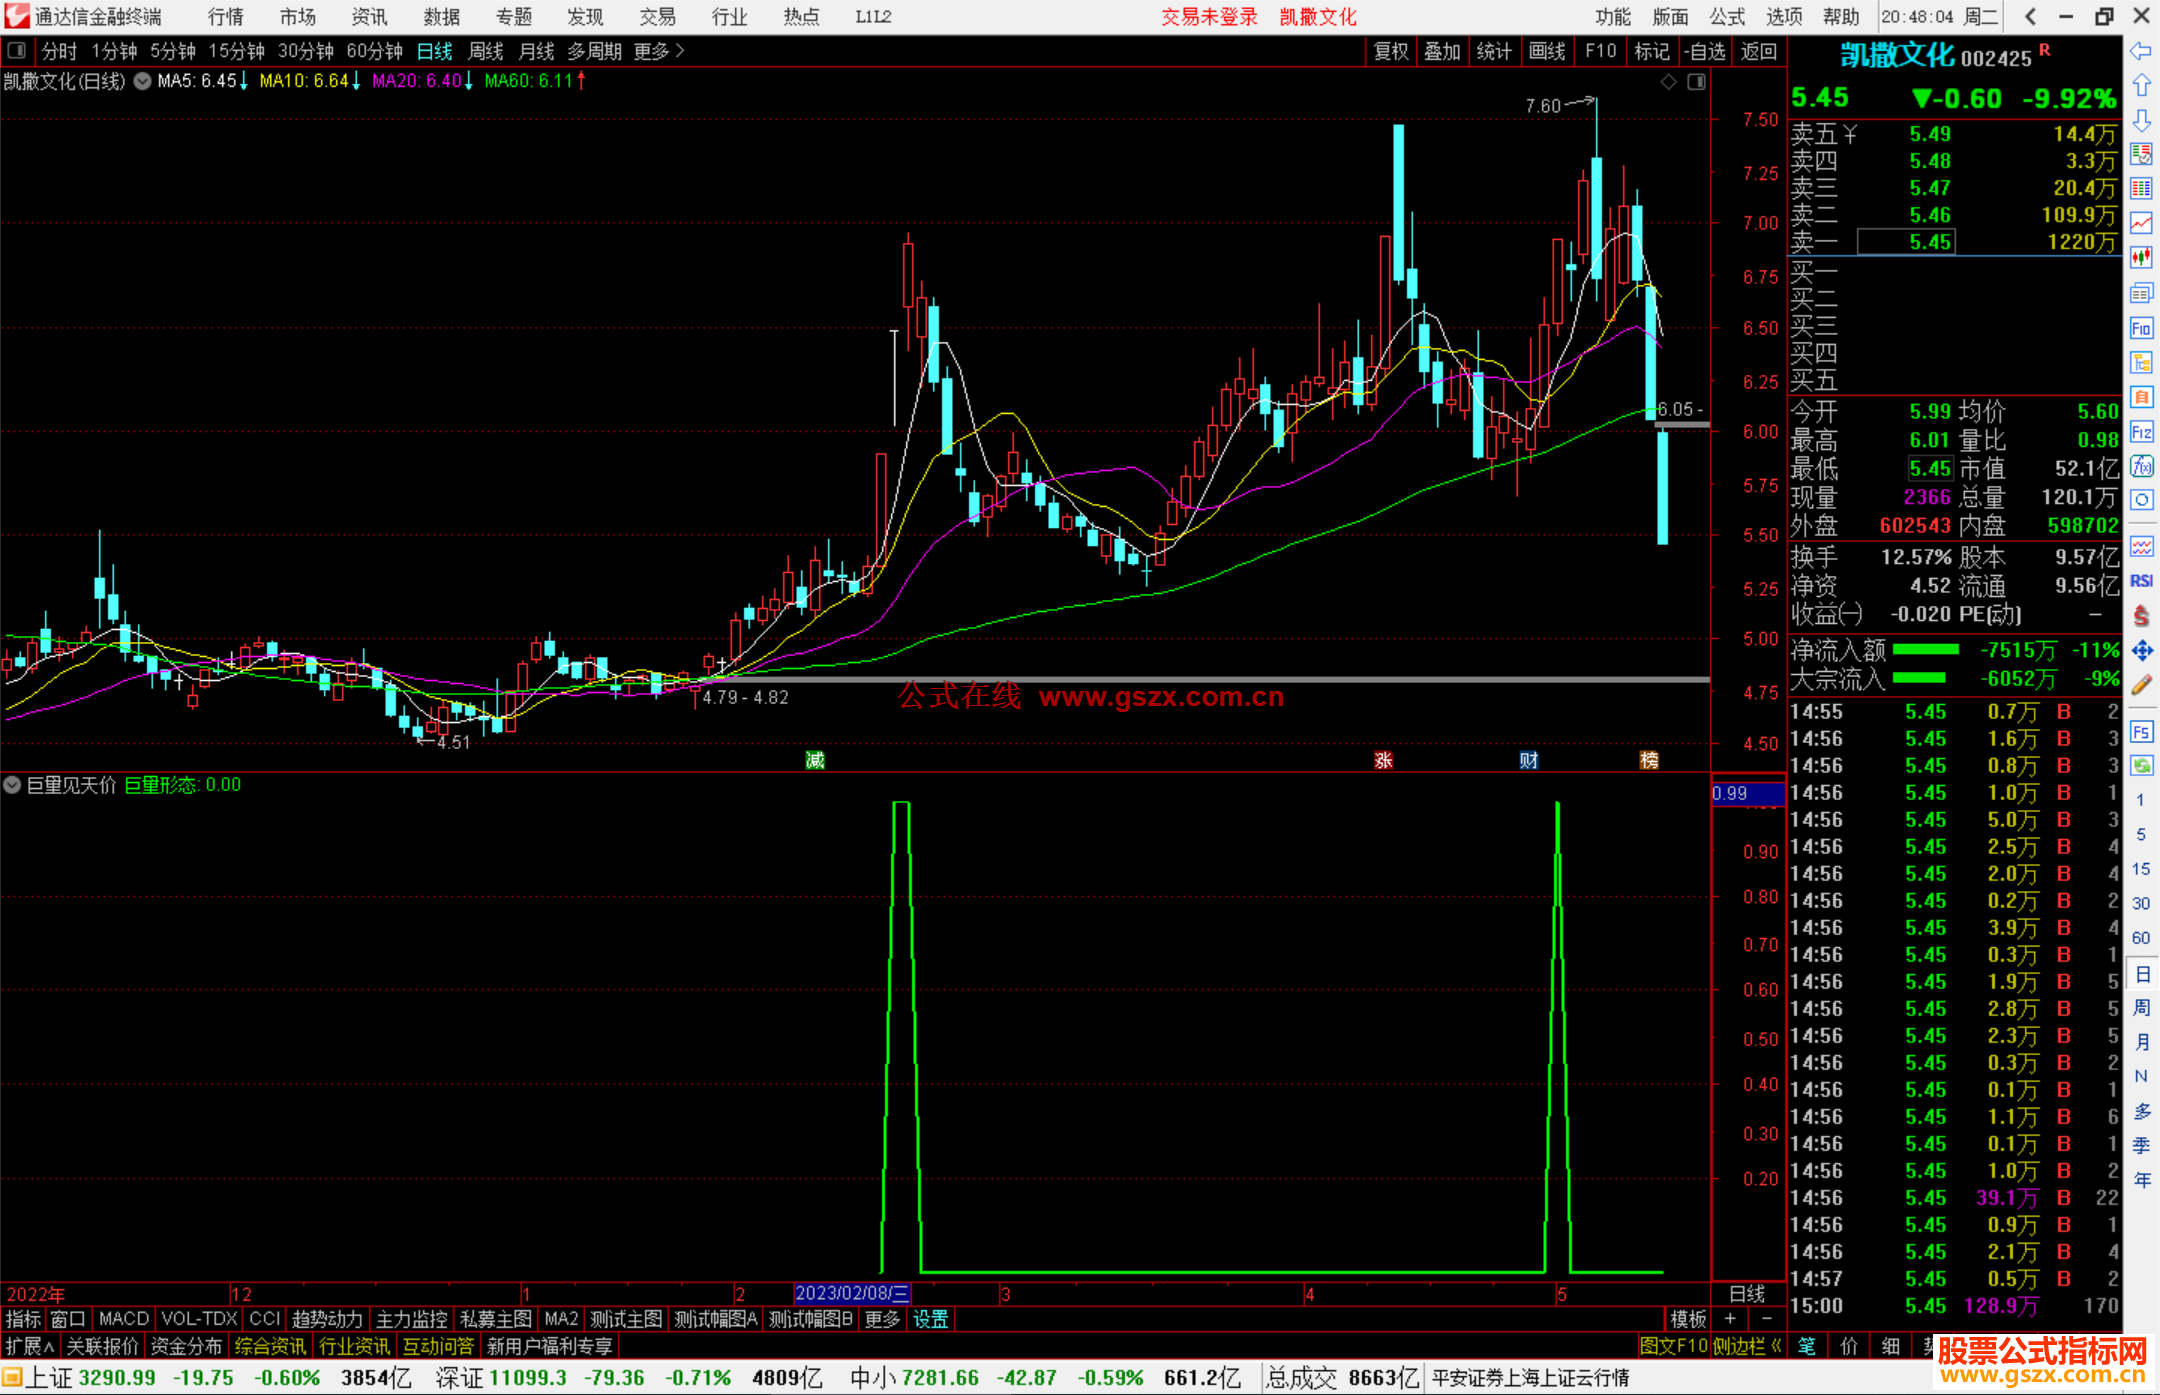Click the F10 icon in right sidebar
Screen dimensions: 2160x1395
(2141, 329)
